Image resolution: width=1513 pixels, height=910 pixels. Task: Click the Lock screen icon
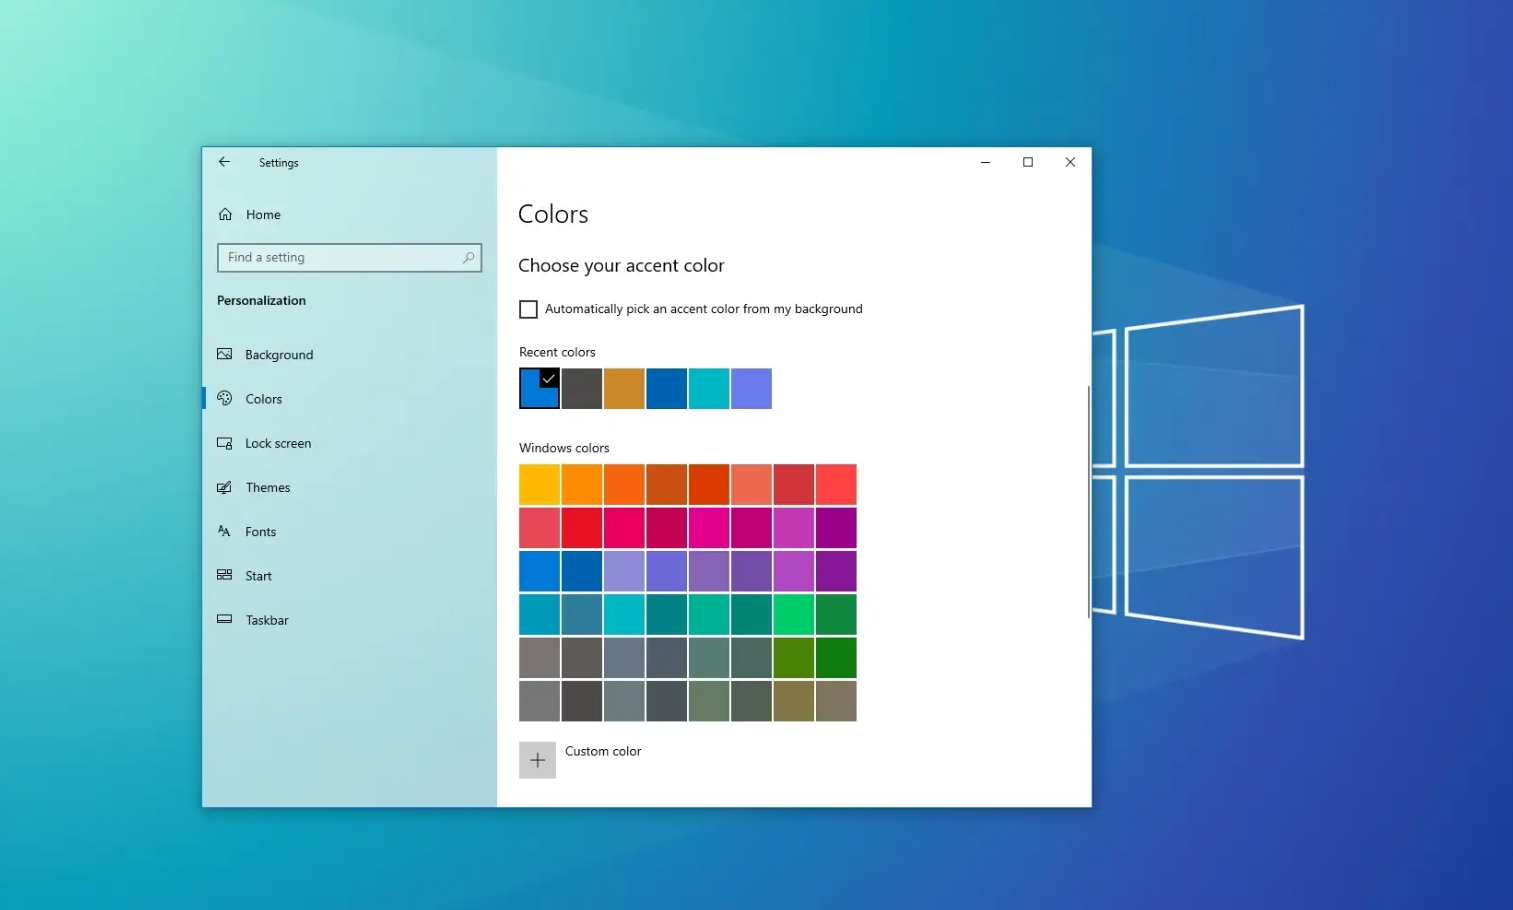[x=225, y=443]
